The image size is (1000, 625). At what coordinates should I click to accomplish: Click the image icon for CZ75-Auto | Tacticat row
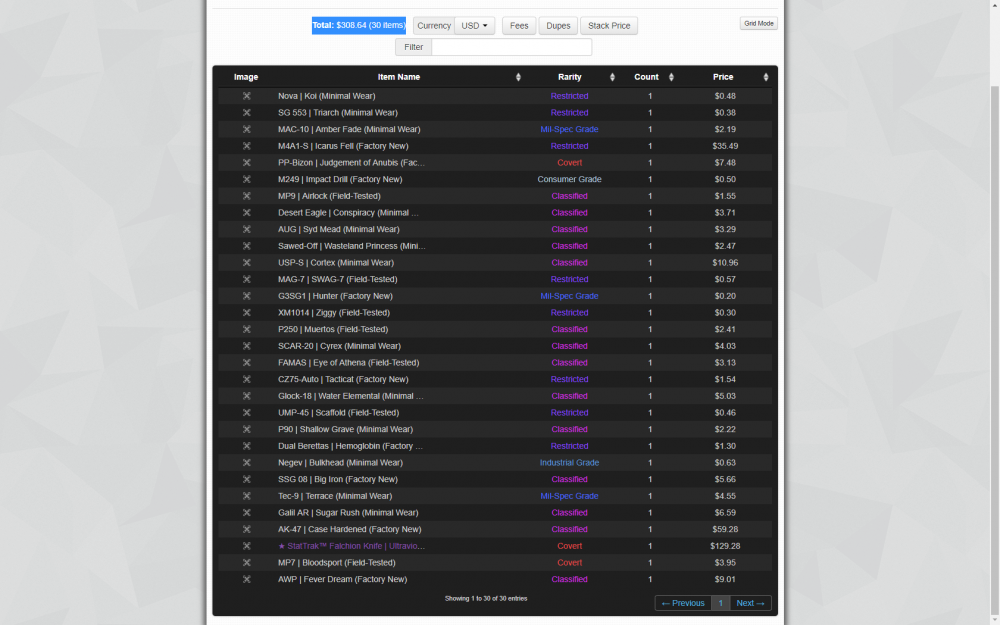click(246, 379)
